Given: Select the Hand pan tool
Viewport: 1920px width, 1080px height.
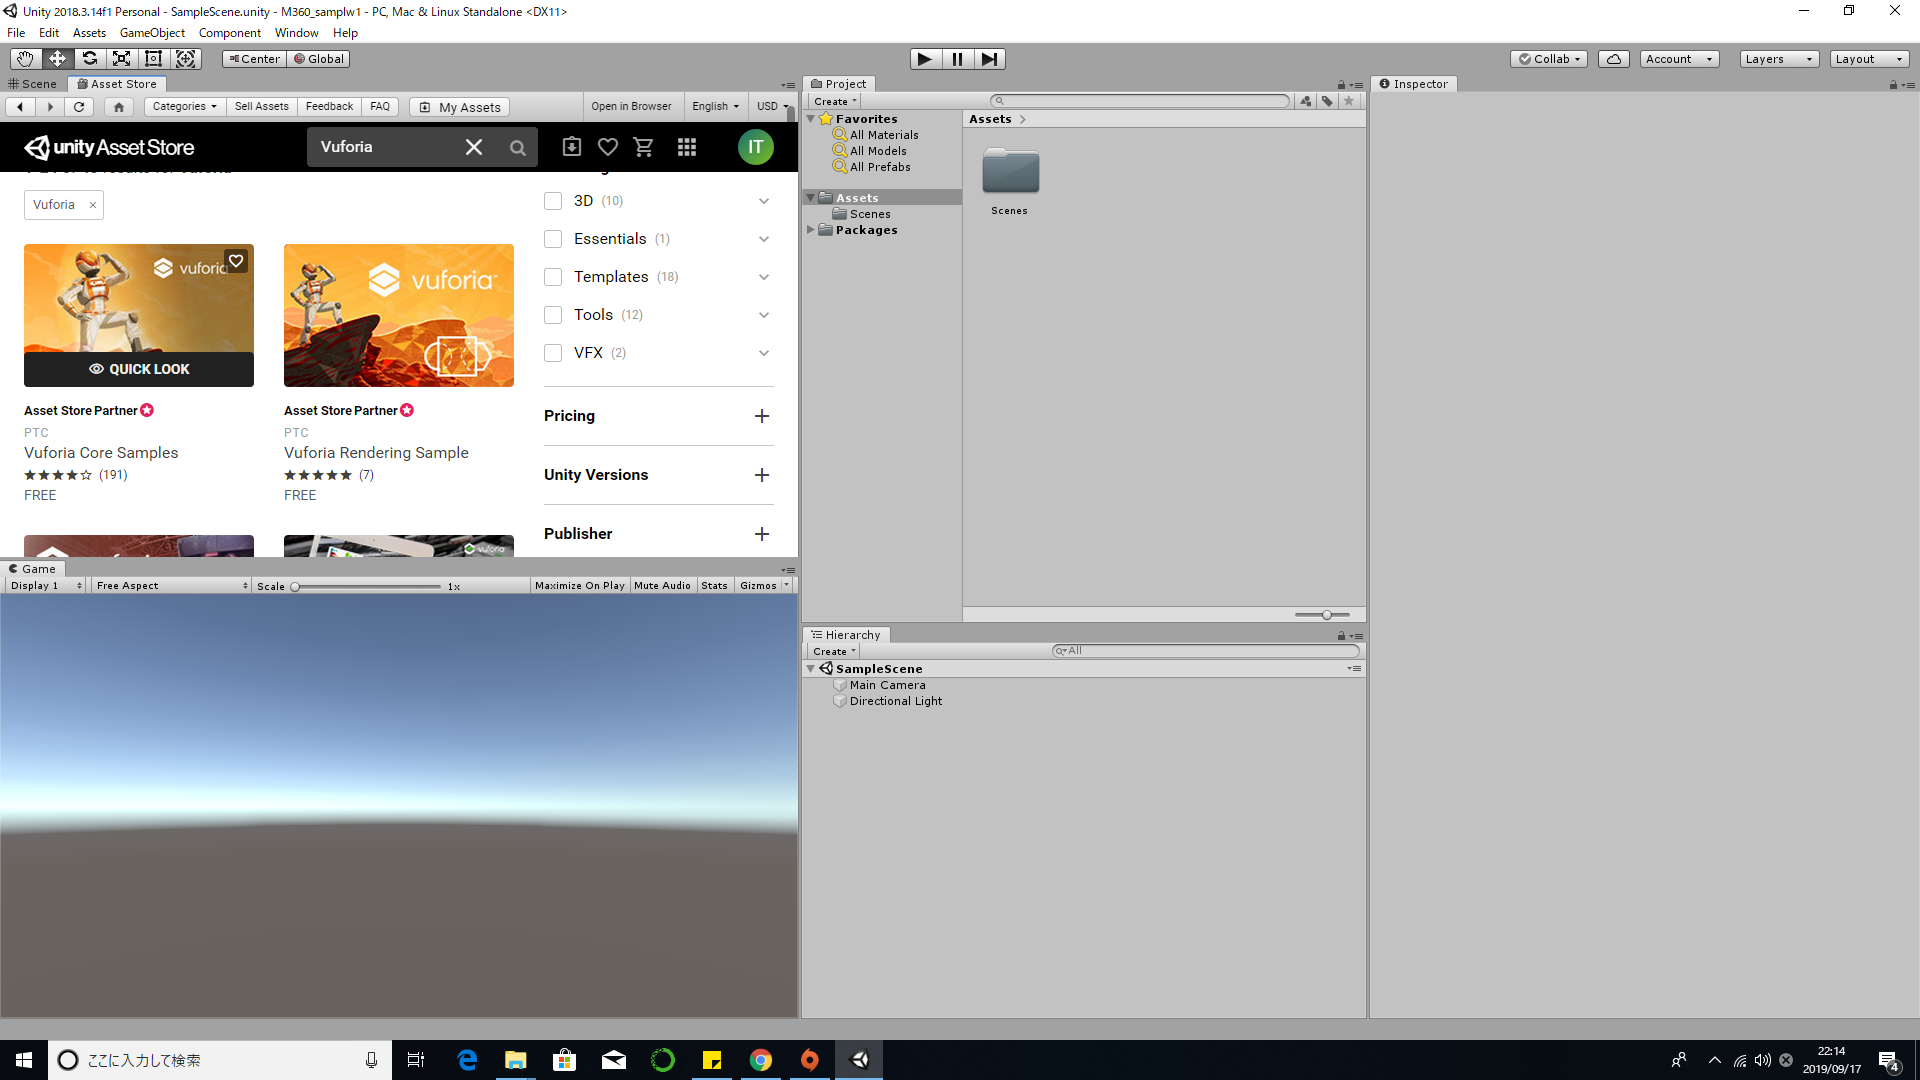Looking at the screenshot, I should point(24,59).
